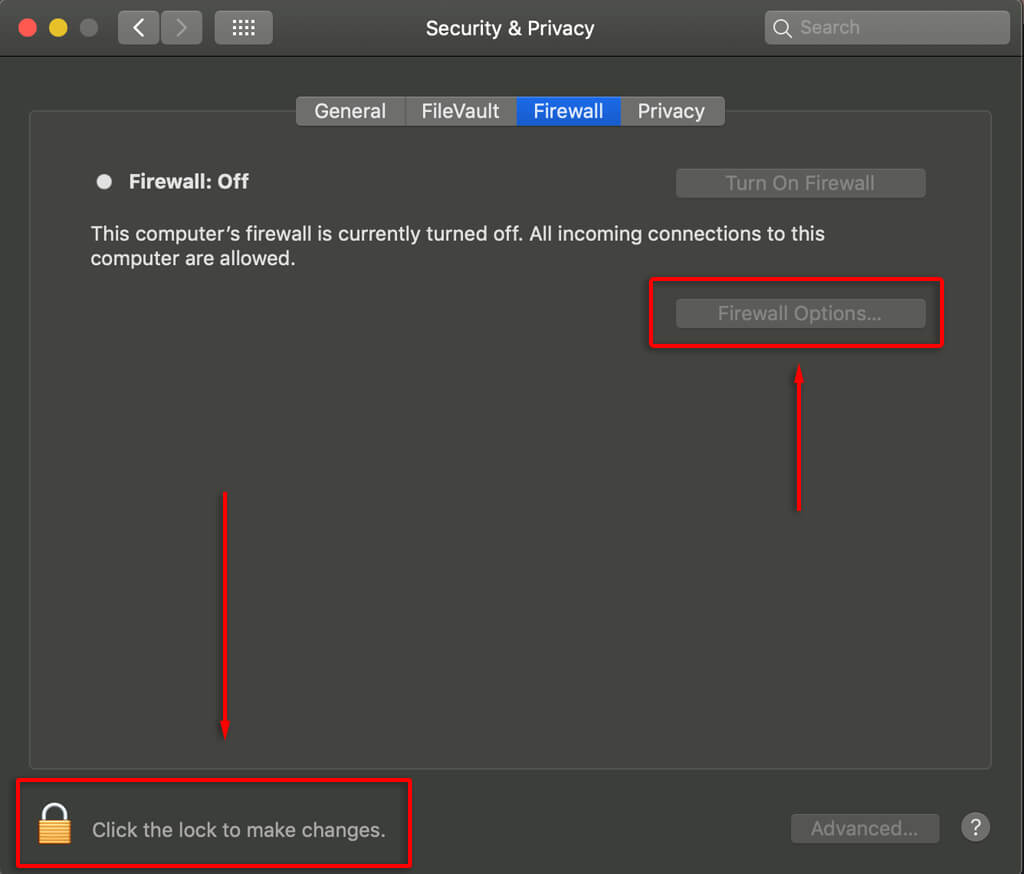
Task: Click the Security & Privacy window title
Action: click(510, 28)
